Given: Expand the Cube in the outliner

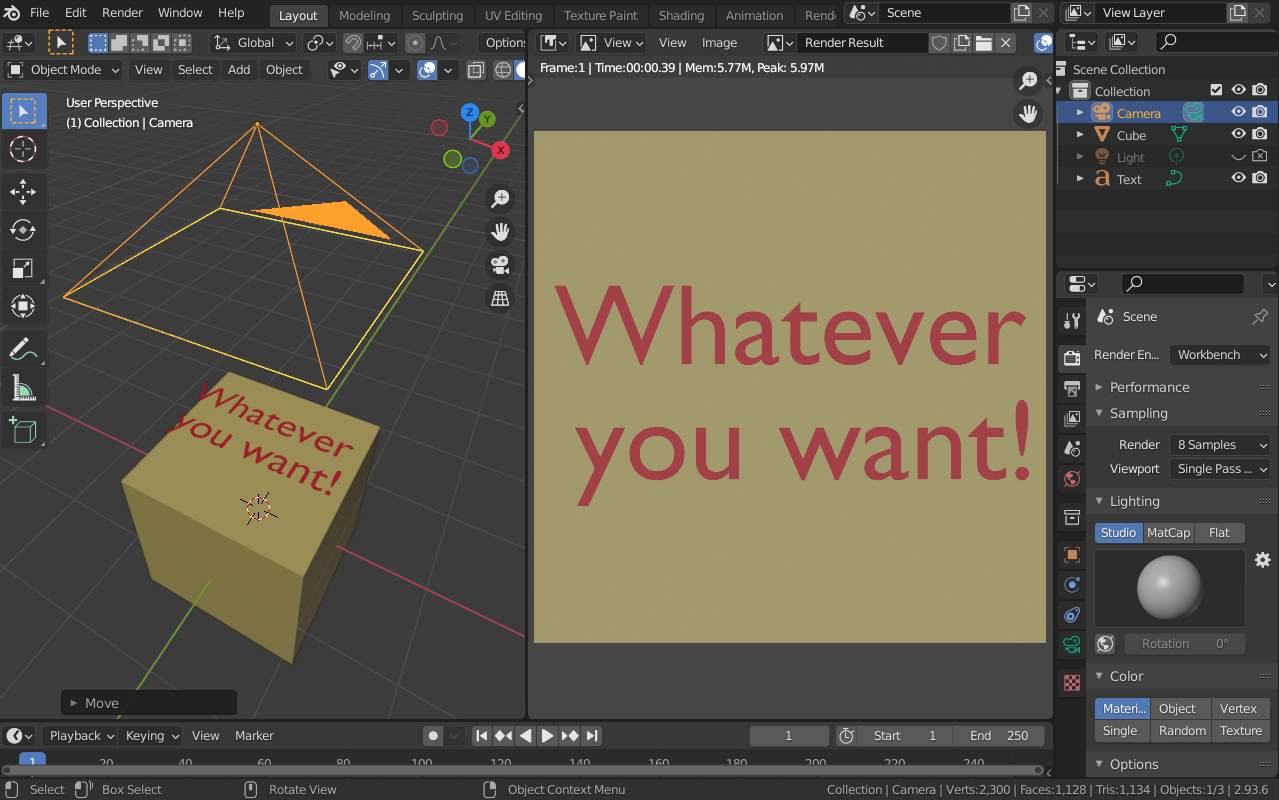Looking at the screenshot, I should (x=1080, y=134).
